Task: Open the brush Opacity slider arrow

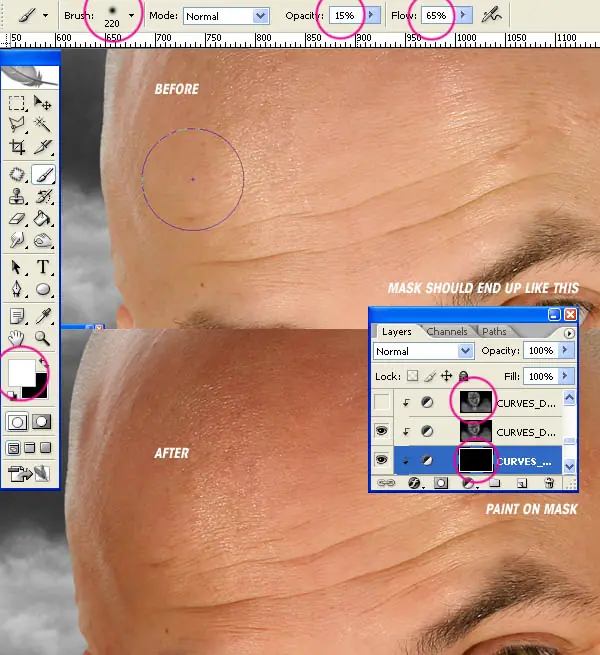Action: click(371, 15)
